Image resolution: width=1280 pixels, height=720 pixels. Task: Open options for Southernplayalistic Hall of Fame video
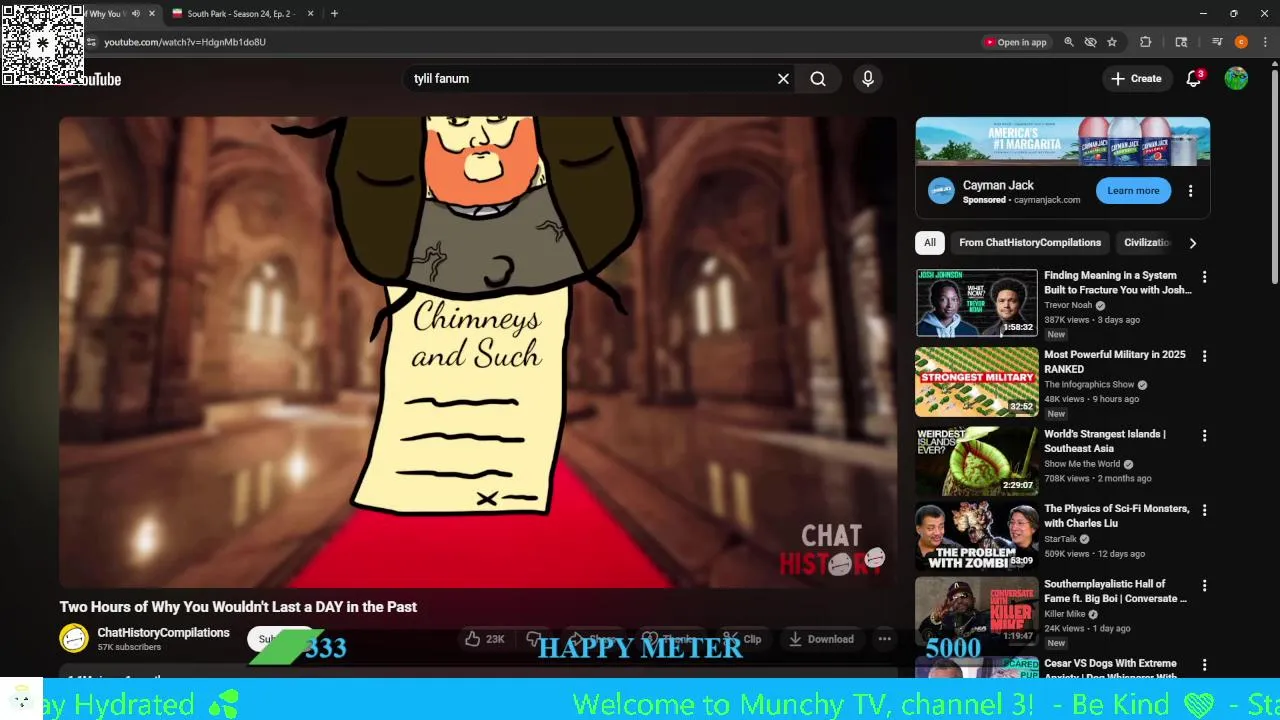1204,585
